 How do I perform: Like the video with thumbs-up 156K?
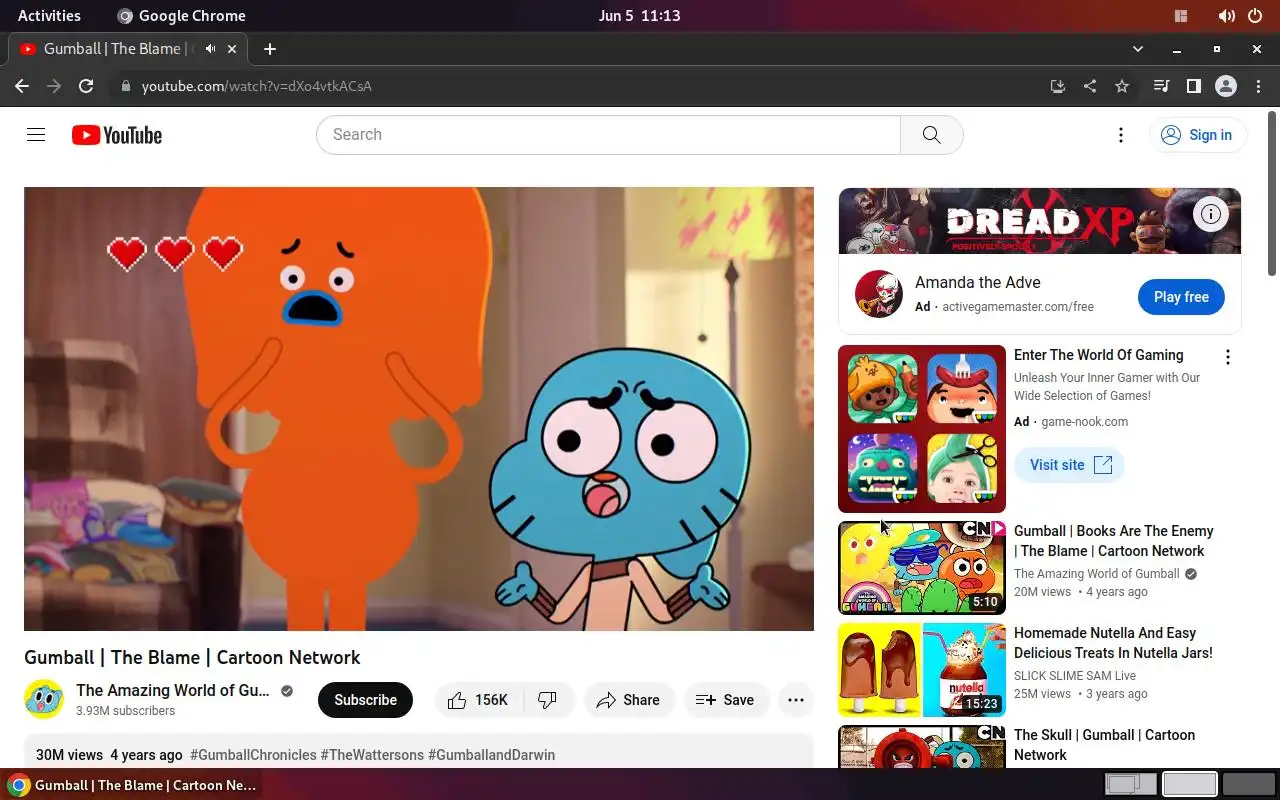click(478, 700)
